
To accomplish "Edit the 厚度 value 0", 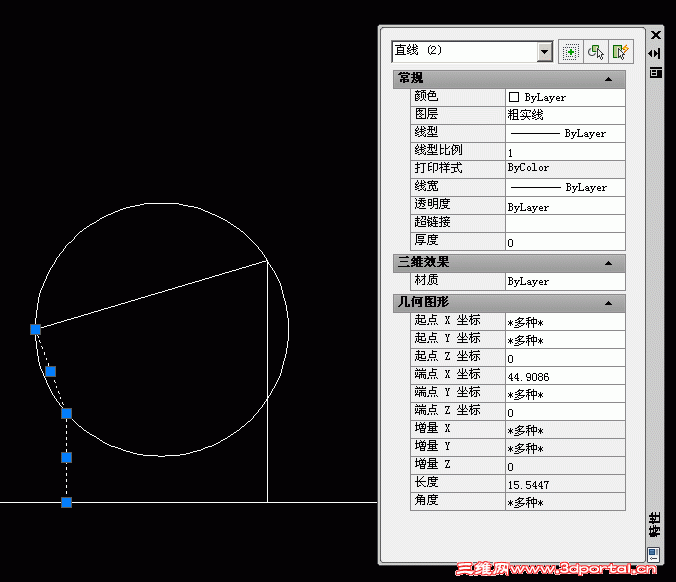I will (x=565, y=241).
